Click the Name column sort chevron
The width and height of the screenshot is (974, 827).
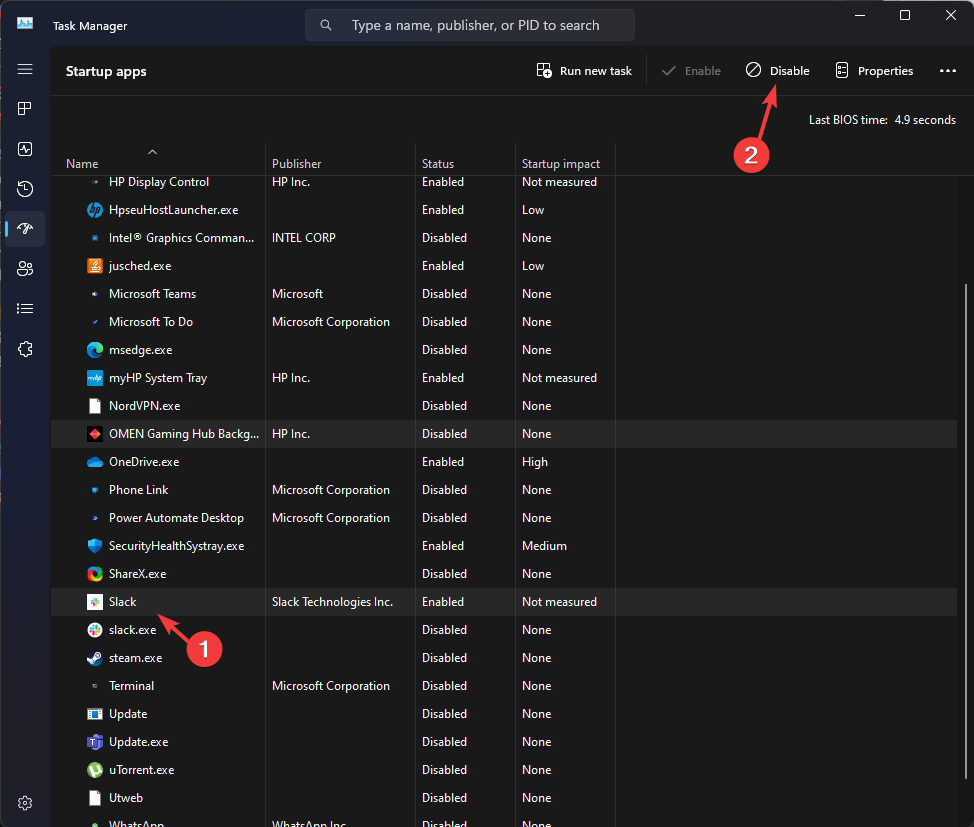coord(153,152)
